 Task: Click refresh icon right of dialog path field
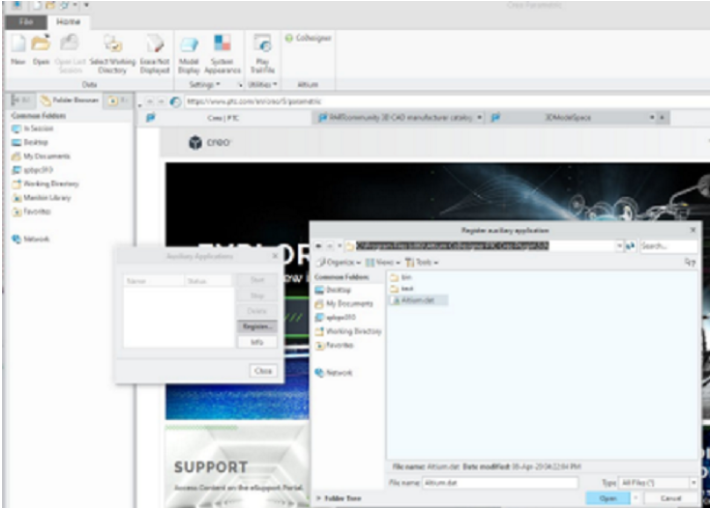point(630,246)
